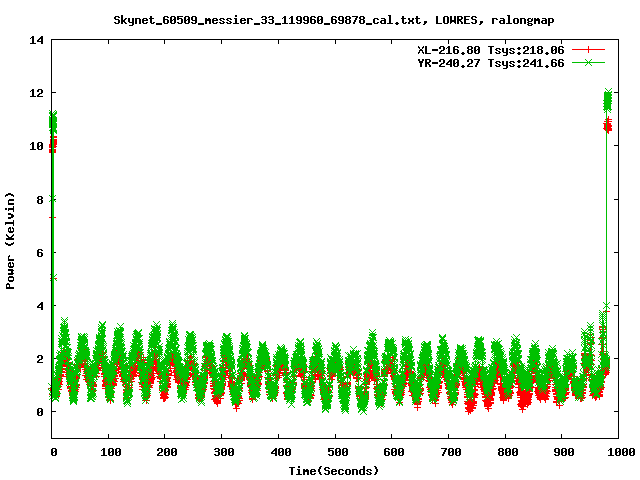The height and width of the screenshot is (480, 640).
Task: Click the x-axis tick label 900
Action: click(564, 452)
